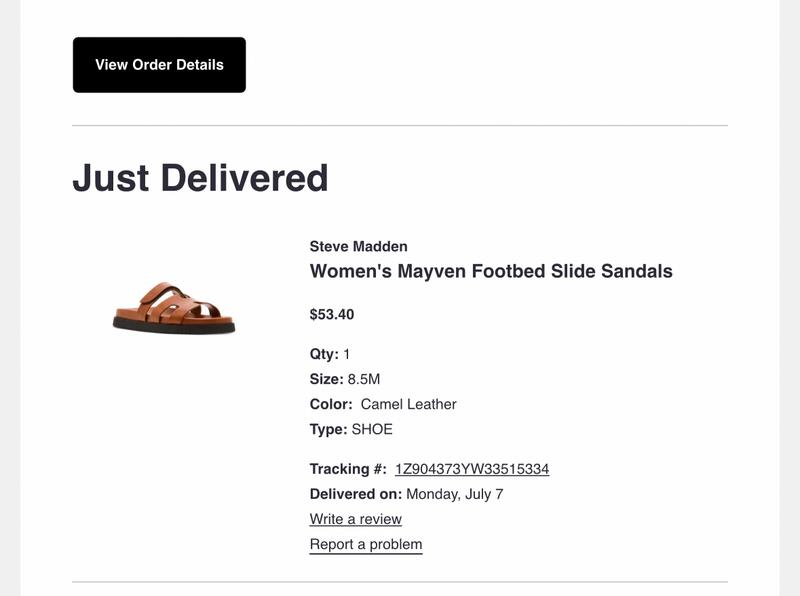Click the camel sandal product image
800x596 pixels.
(174, 308)
